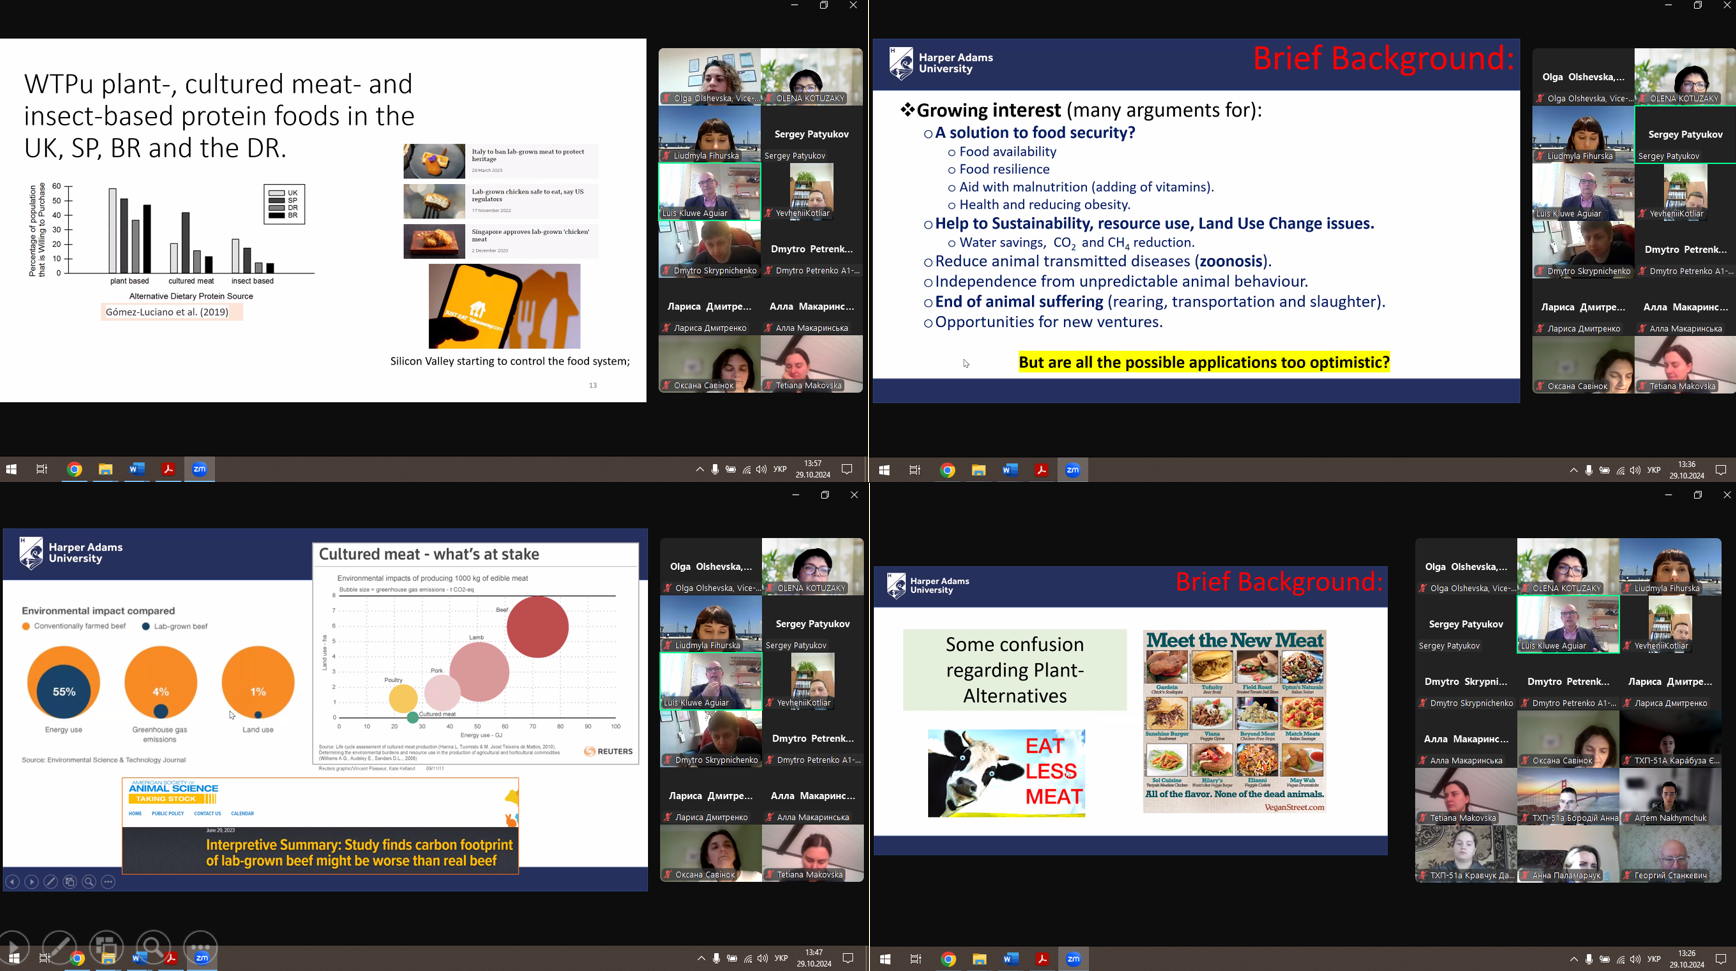Launch Chrome from the taskbar showing 13:26
This screenshot has height=971, width=1736.
(948, 959)
